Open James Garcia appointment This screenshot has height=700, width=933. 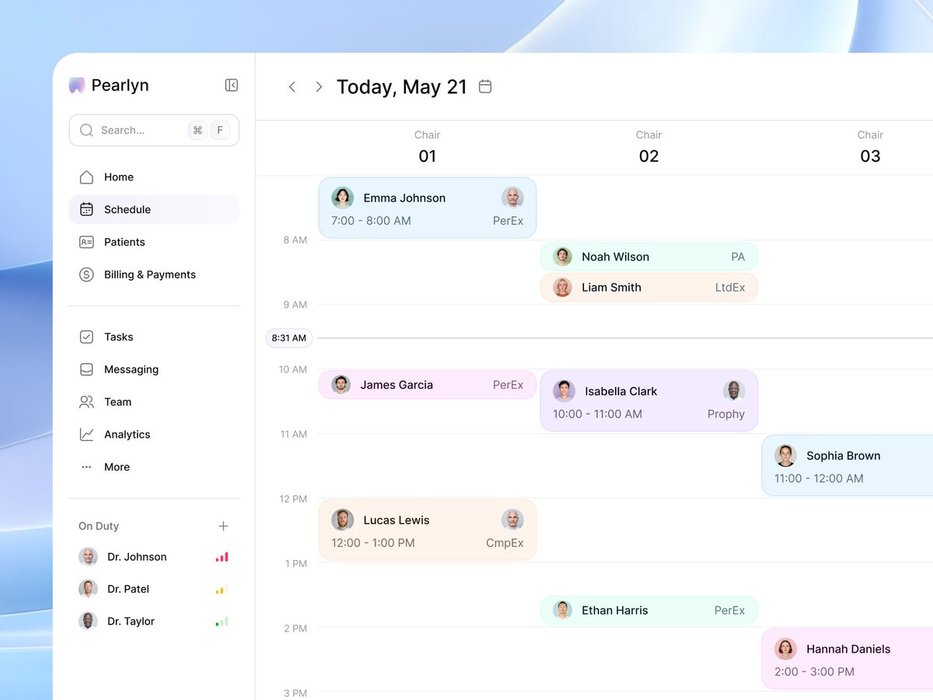click(x=427, y=385)
